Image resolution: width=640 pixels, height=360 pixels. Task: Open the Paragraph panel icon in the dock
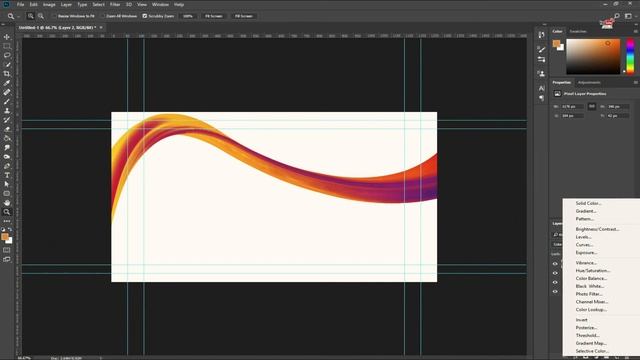pos(541,98)
